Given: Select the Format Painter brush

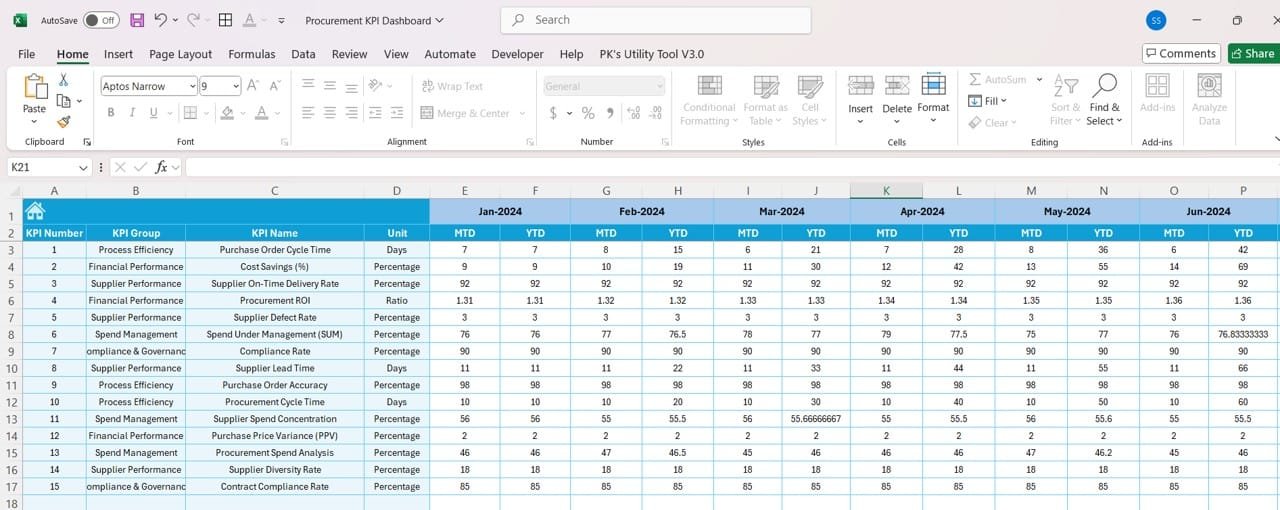Looking at the screenshot, I should (64, 122).
